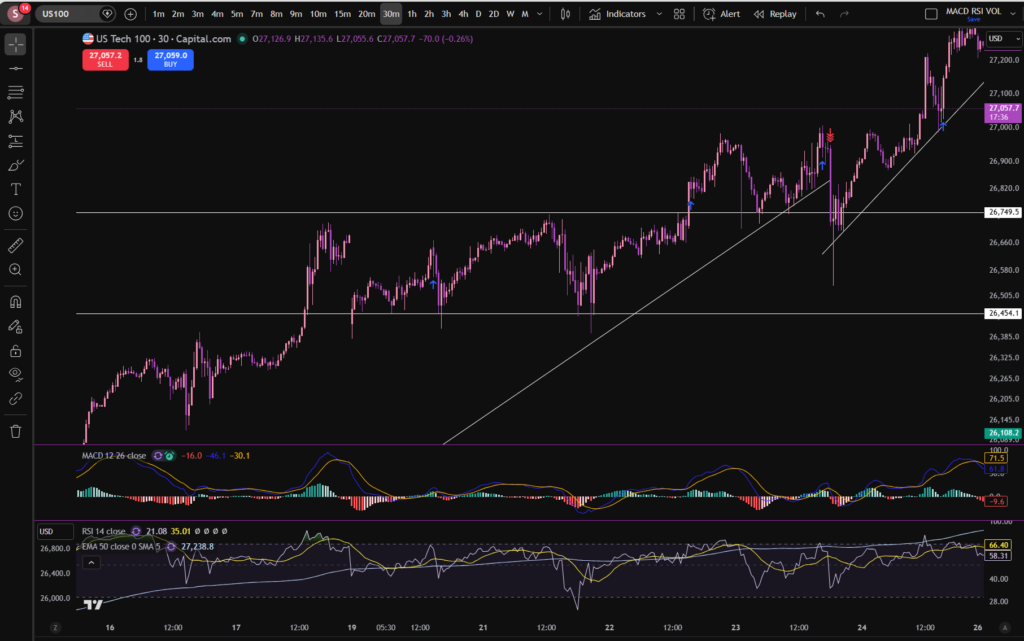Open the chart patterns tool

(16, 117)
